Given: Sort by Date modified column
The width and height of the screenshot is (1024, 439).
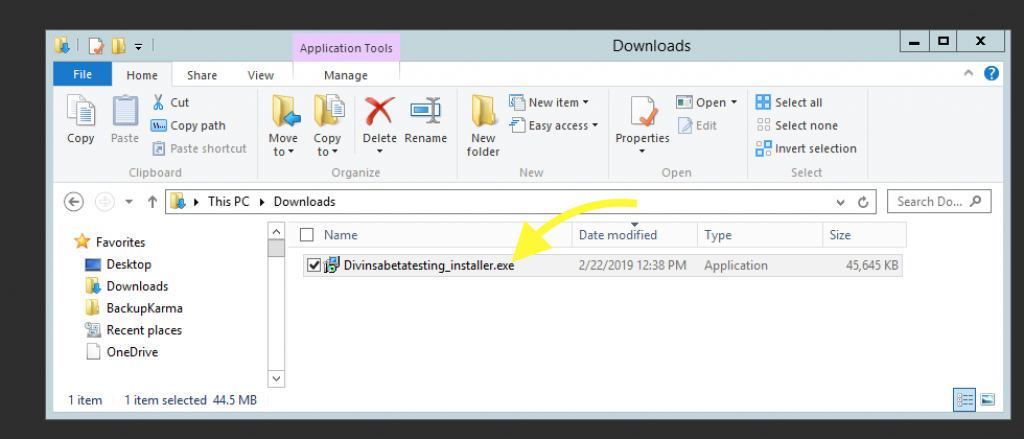Looking at the screenshot, I should tap(618, 235).
